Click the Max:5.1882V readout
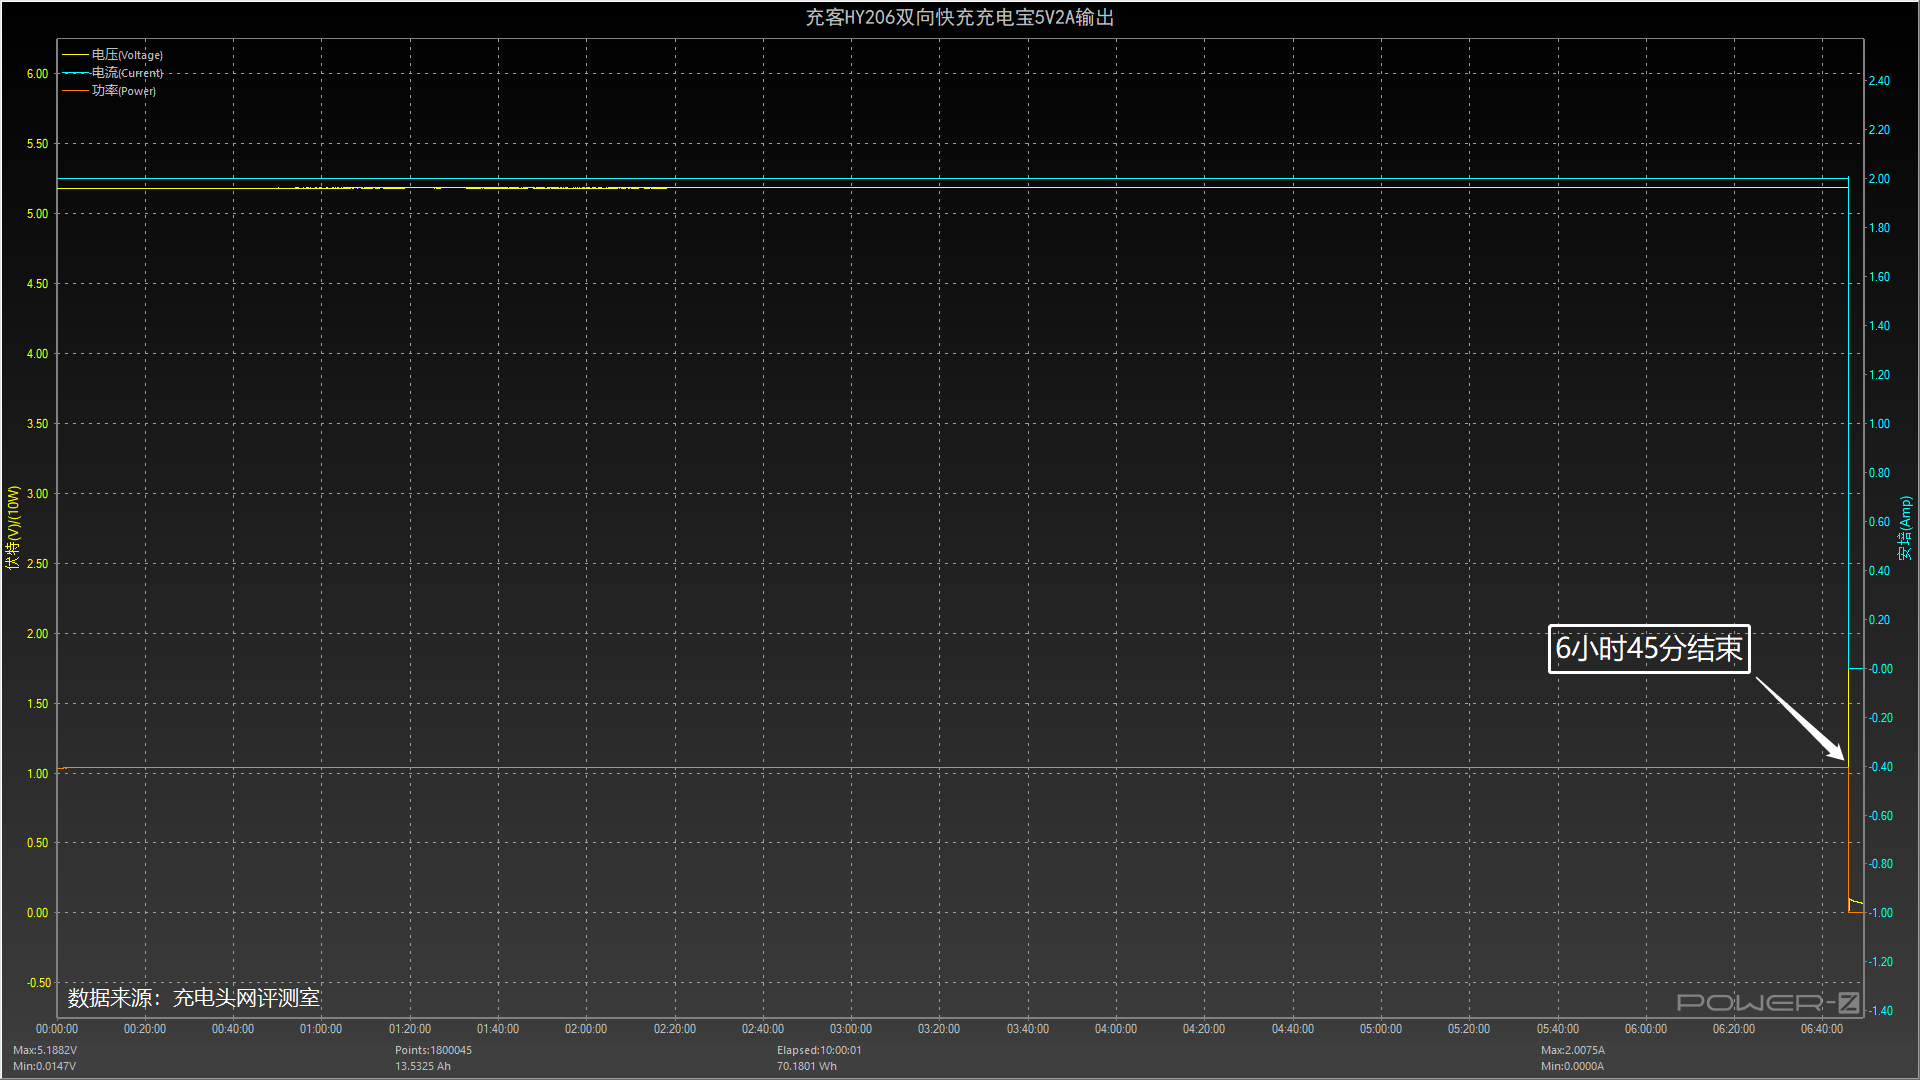This screenshot has width=1920, height=1080. 45,1050
